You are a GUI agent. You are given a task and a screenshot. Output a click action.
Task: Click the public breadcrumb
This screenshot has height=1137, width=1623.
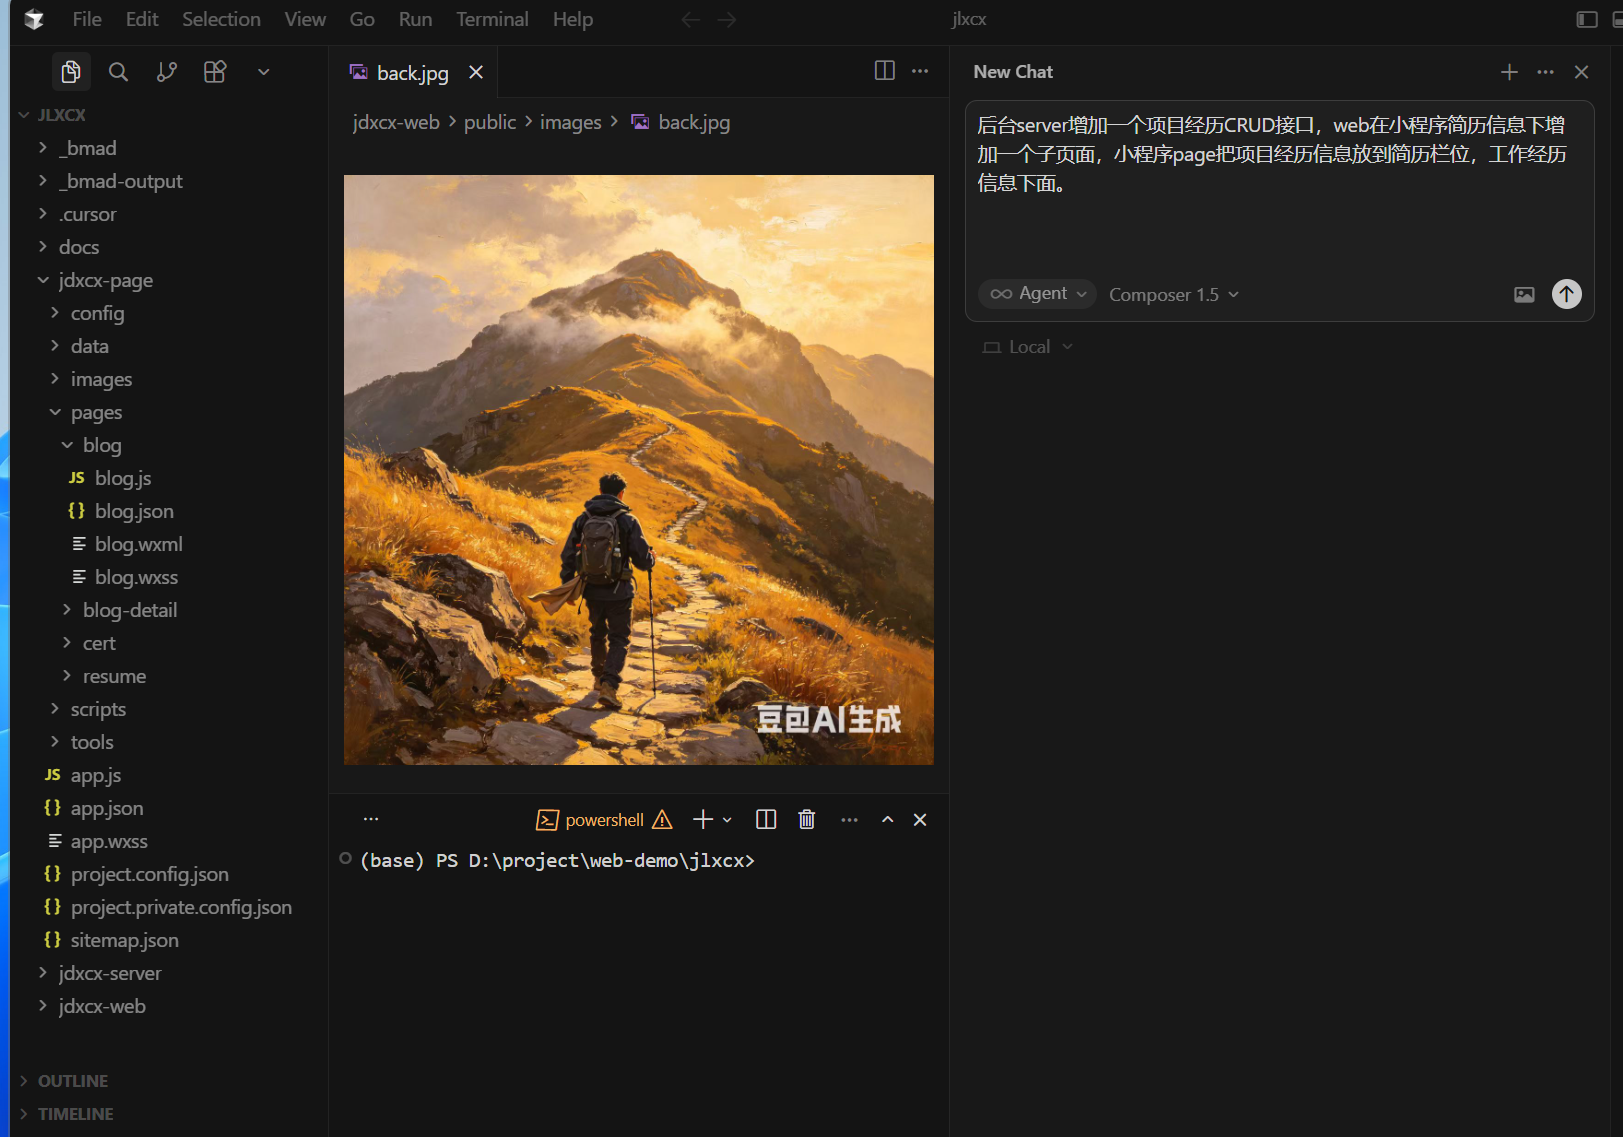490,122
